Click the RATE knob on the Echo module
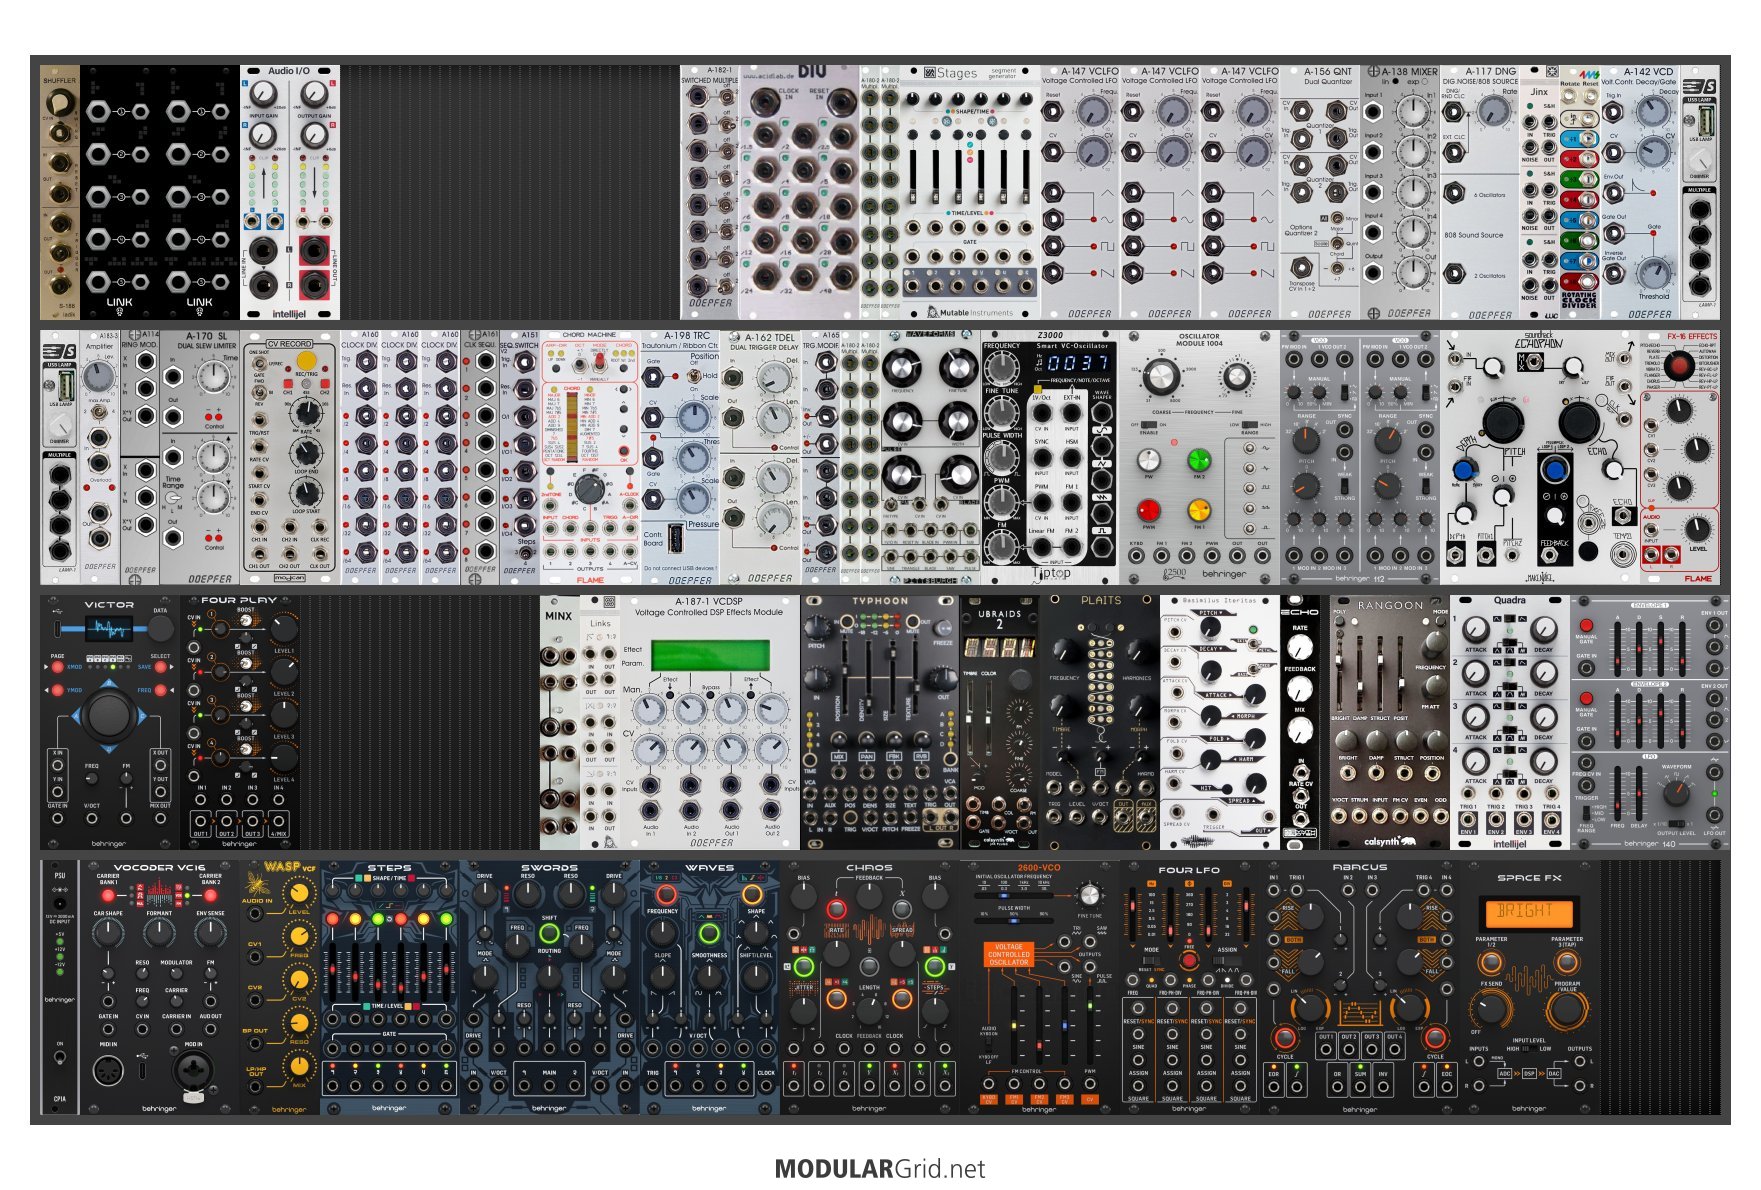1761x1190 pixels. (x=1299, y=647)
